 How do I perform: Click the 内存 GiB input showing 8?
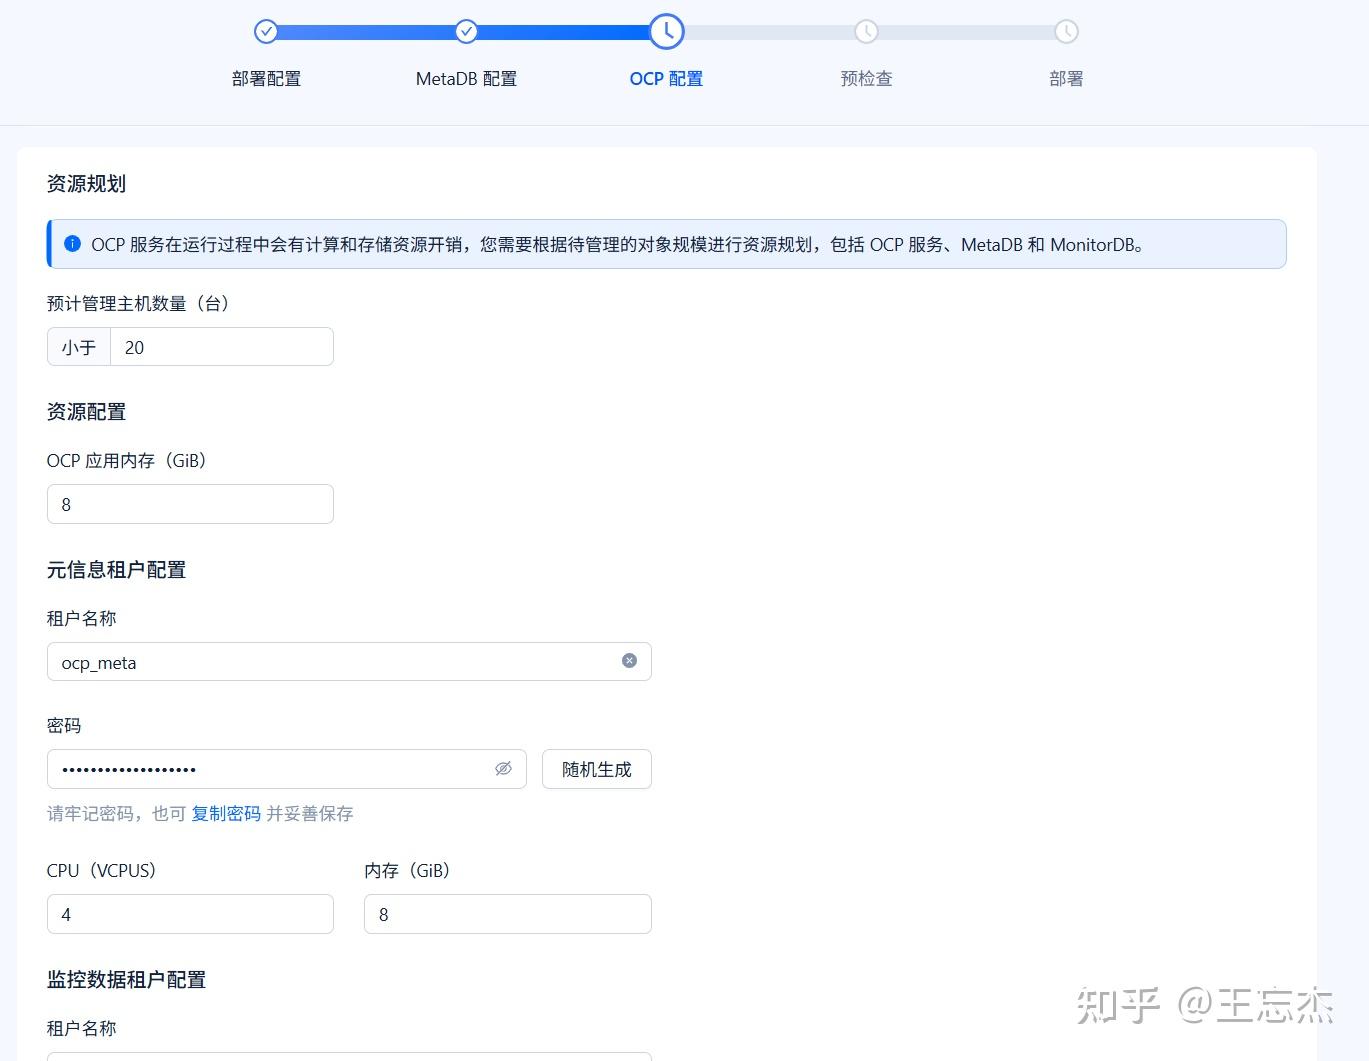507,913
